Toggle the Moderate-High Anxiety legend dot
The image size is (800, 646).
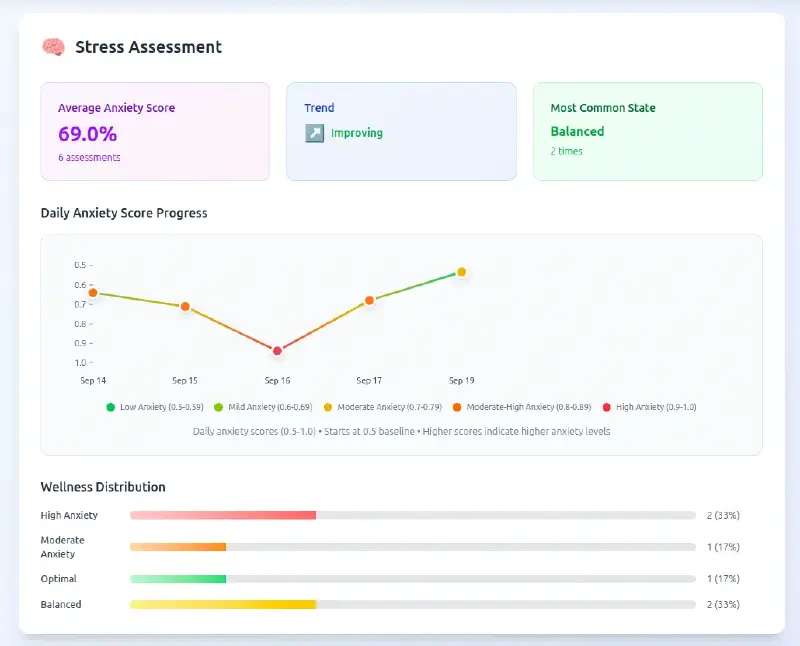[457, 407]
